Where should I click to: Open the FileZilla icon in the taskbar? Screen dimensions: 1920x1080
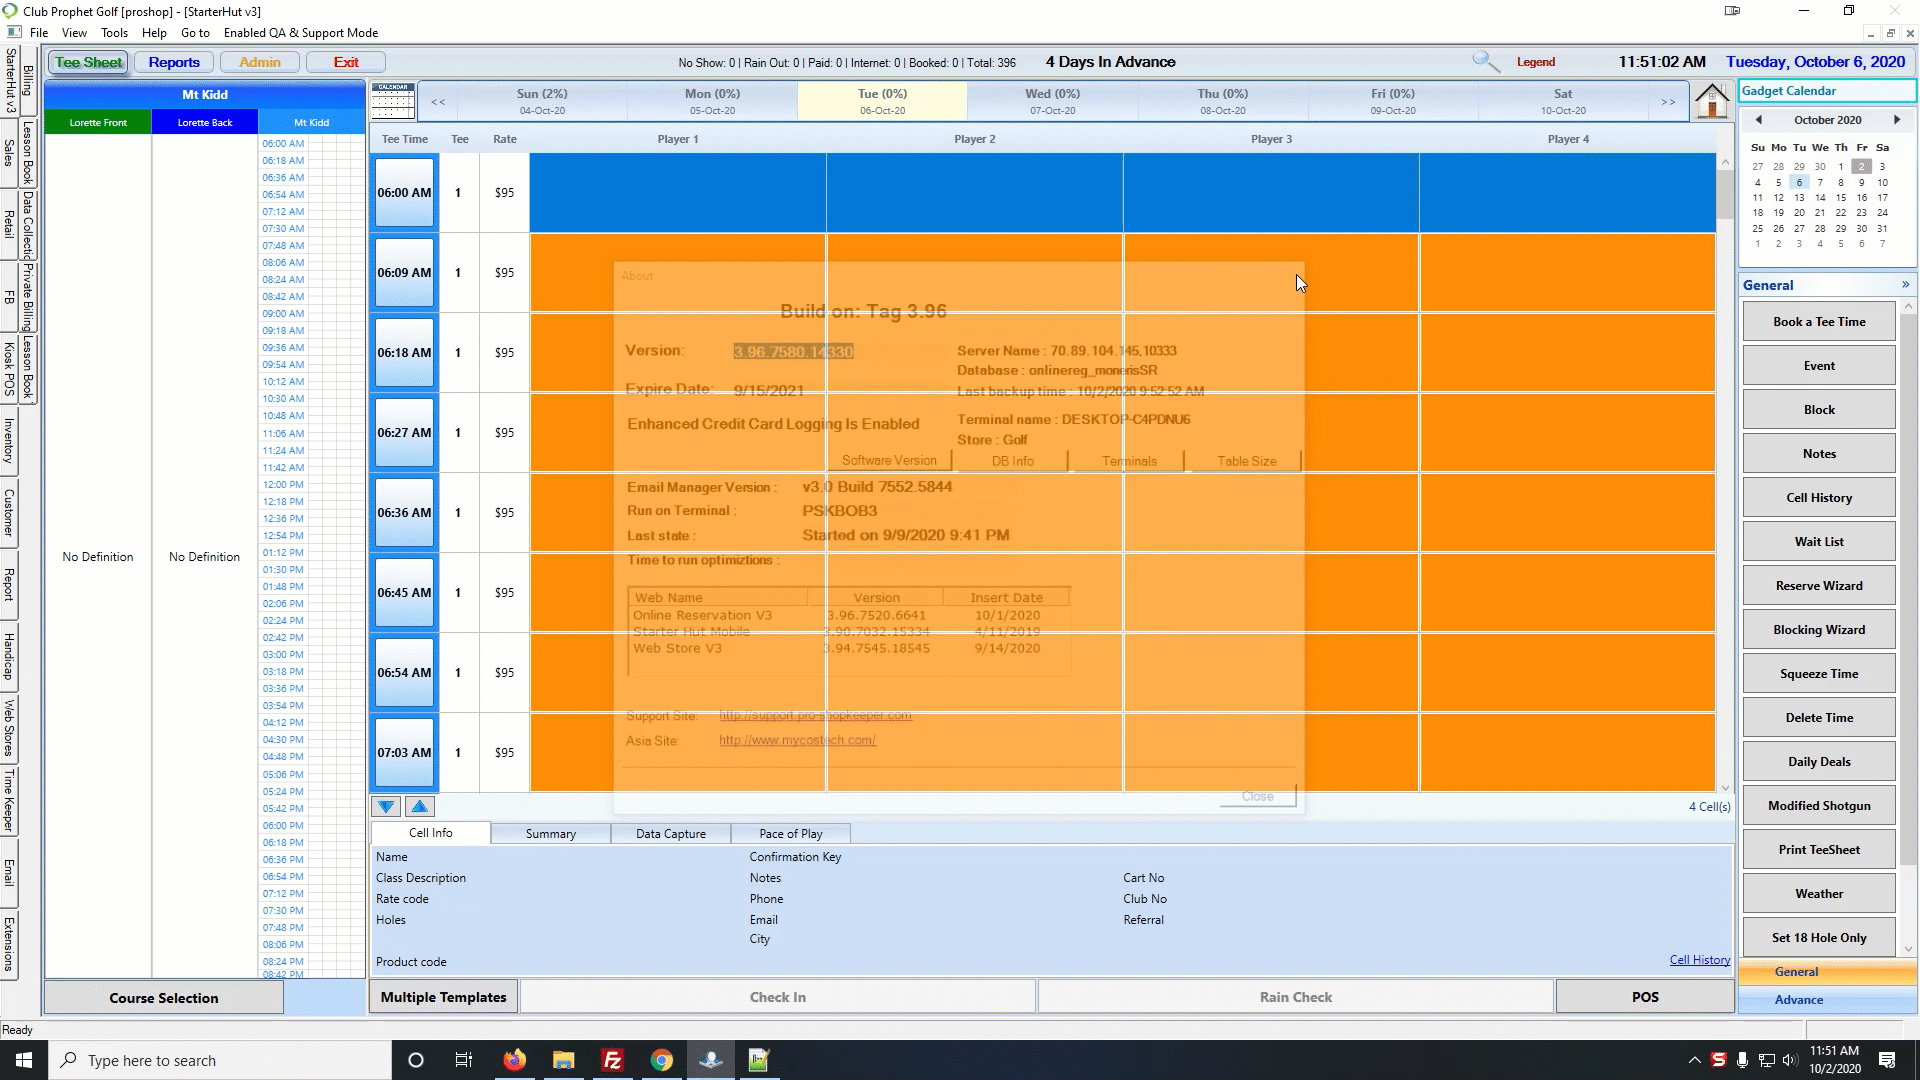click(x=612, y=1060)
